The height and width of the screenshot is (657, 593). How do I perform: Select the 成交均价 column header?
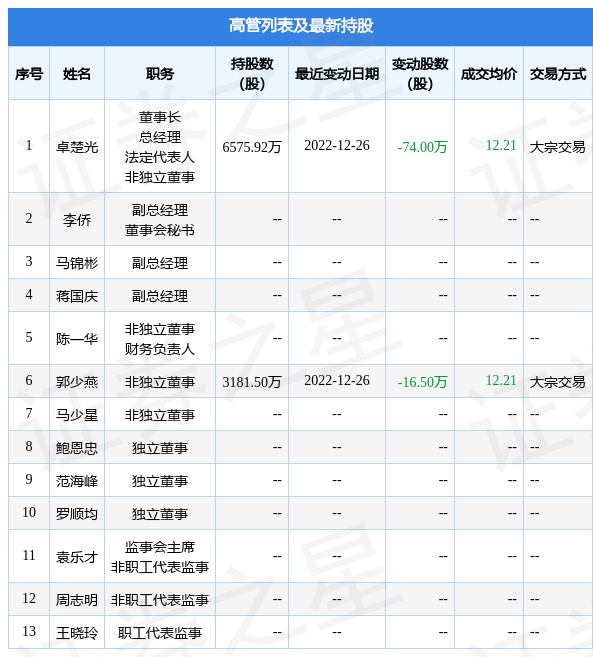pos(489,74)
